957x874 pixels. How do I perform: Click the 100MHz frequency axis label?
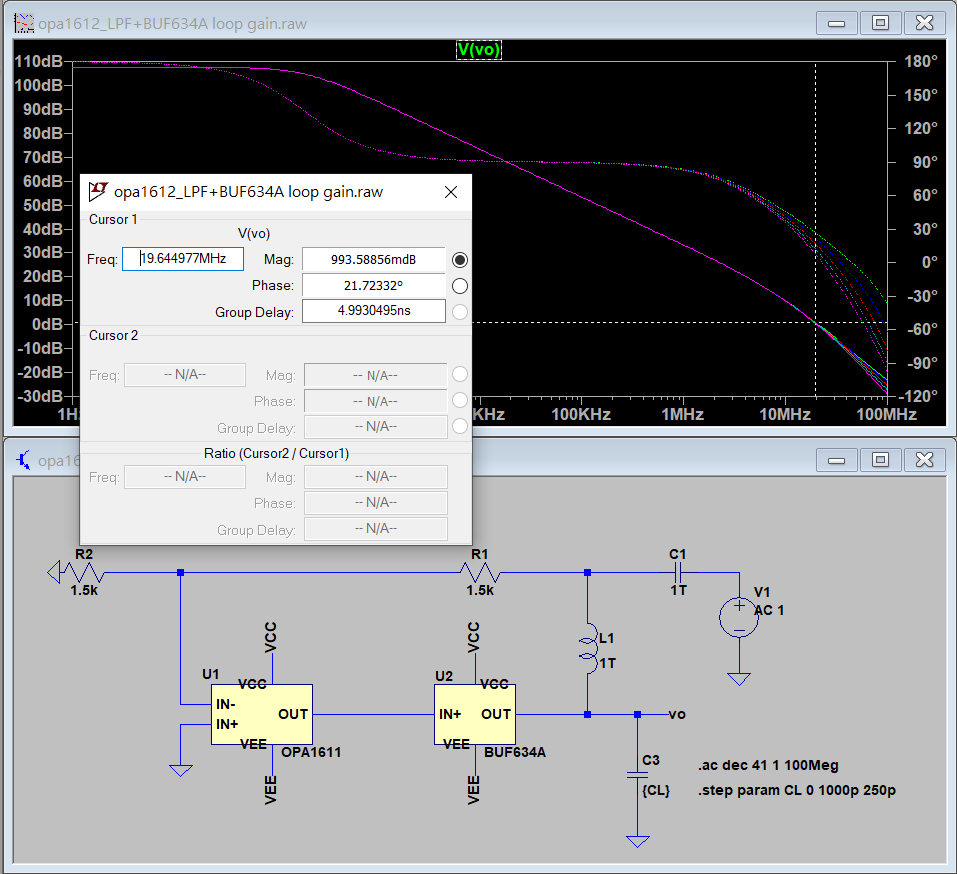886,414
